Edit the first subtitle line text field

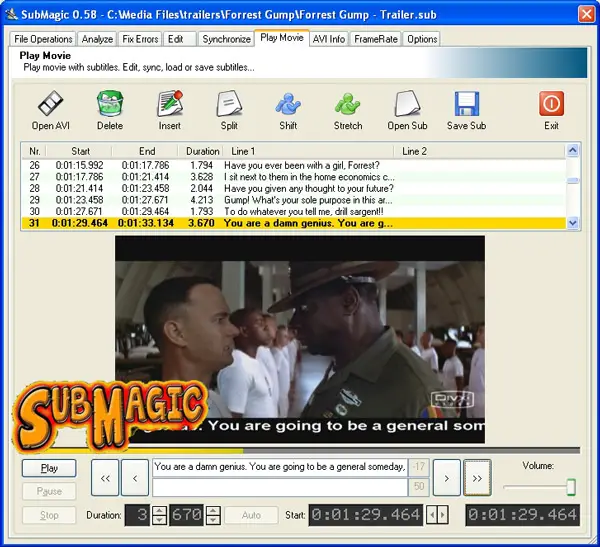(x=280, y=467)
